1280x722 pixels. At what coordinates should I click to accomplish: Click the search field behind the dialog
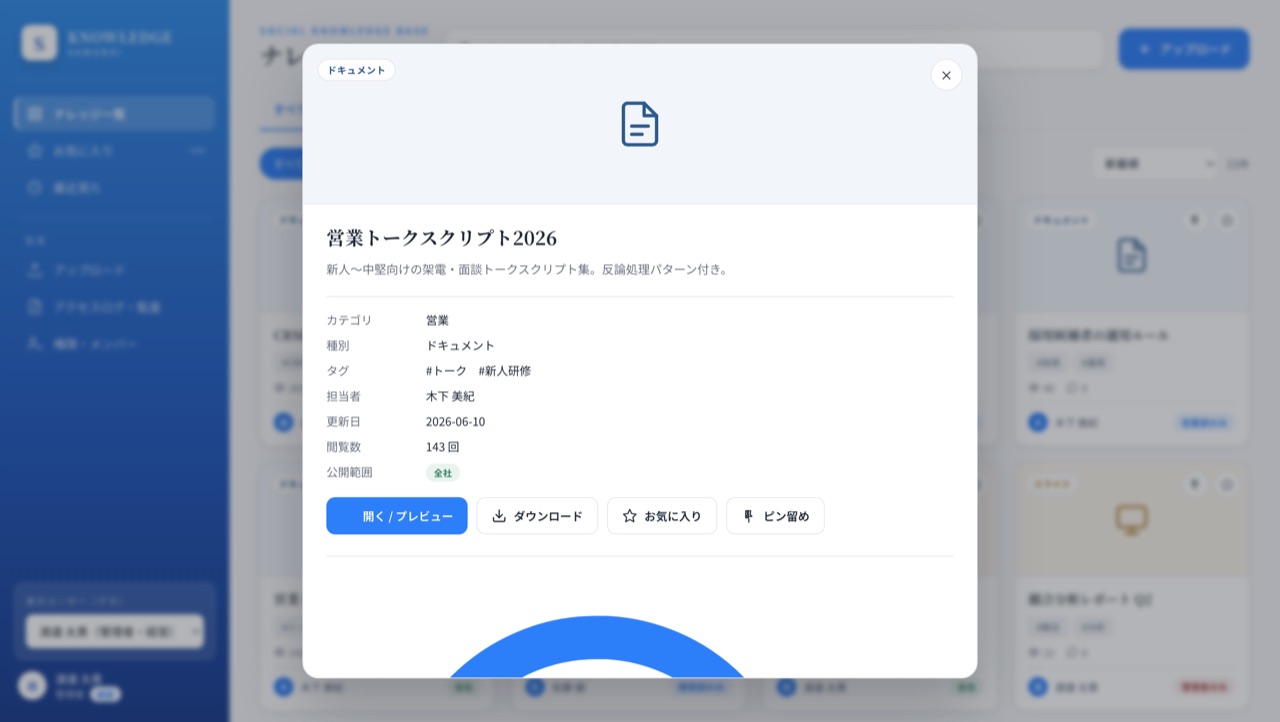pos(775,49)
